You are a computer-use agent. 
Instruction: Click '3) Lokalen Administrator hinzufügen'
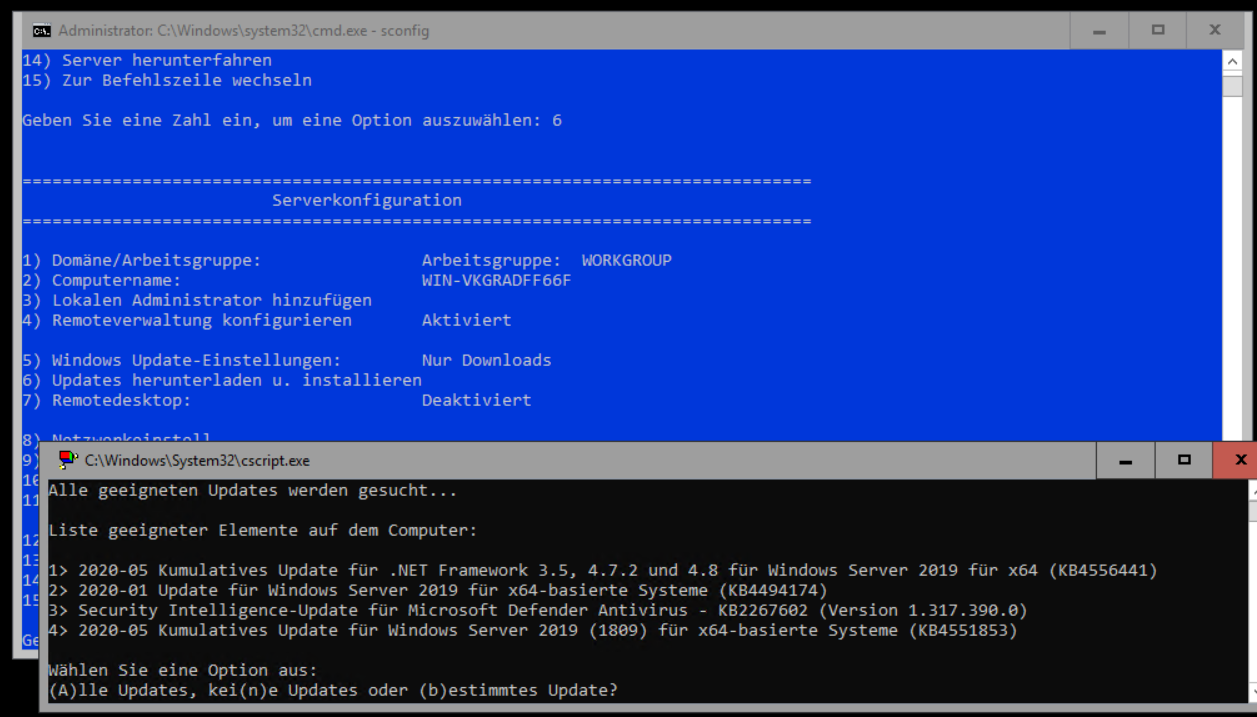click(197, 300)
